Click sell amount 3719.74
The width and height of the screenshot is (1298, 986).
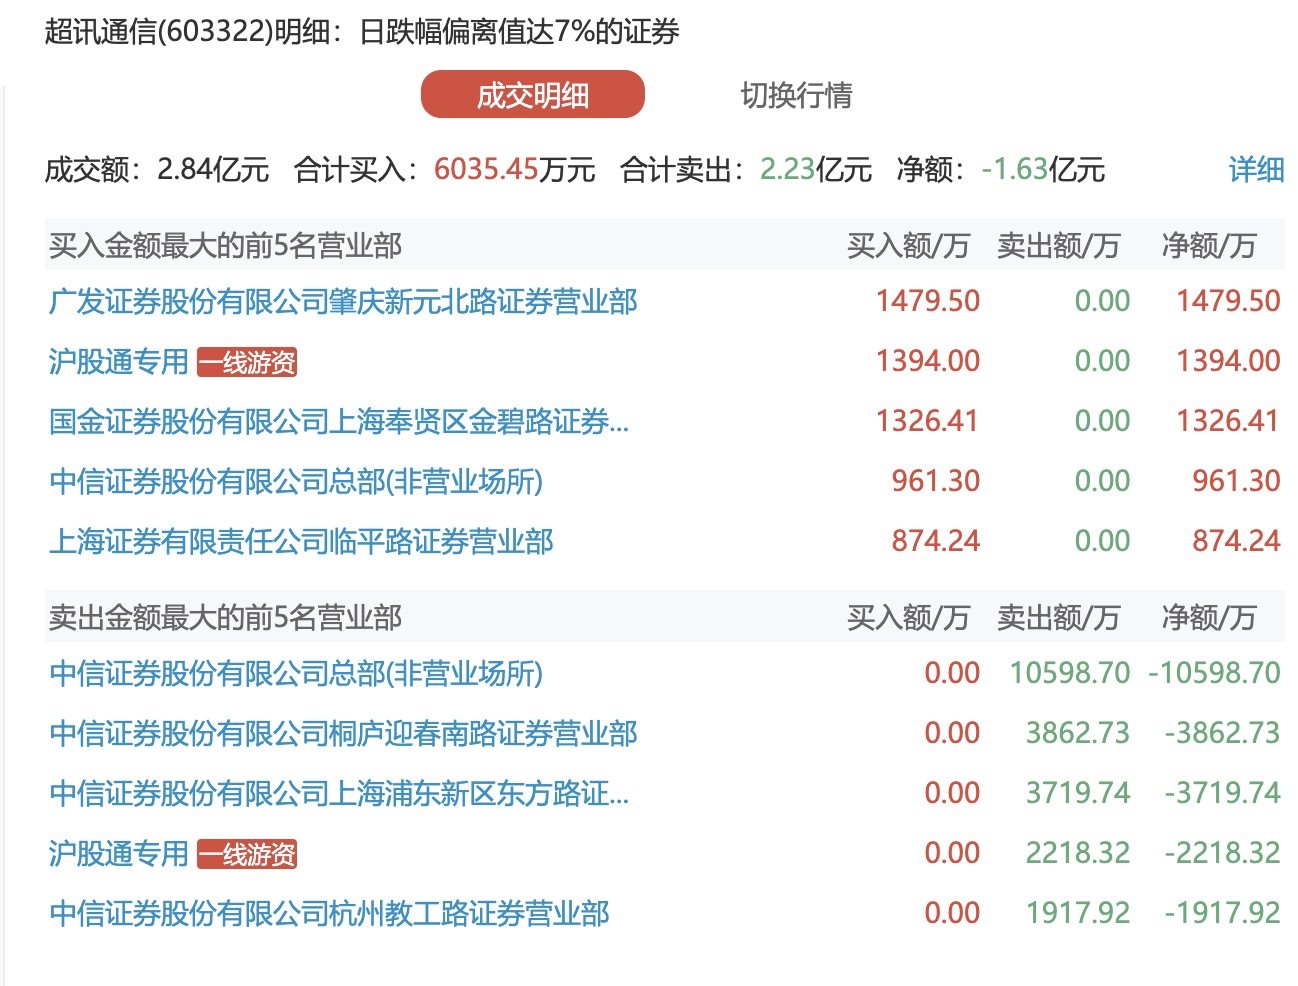1078,793
